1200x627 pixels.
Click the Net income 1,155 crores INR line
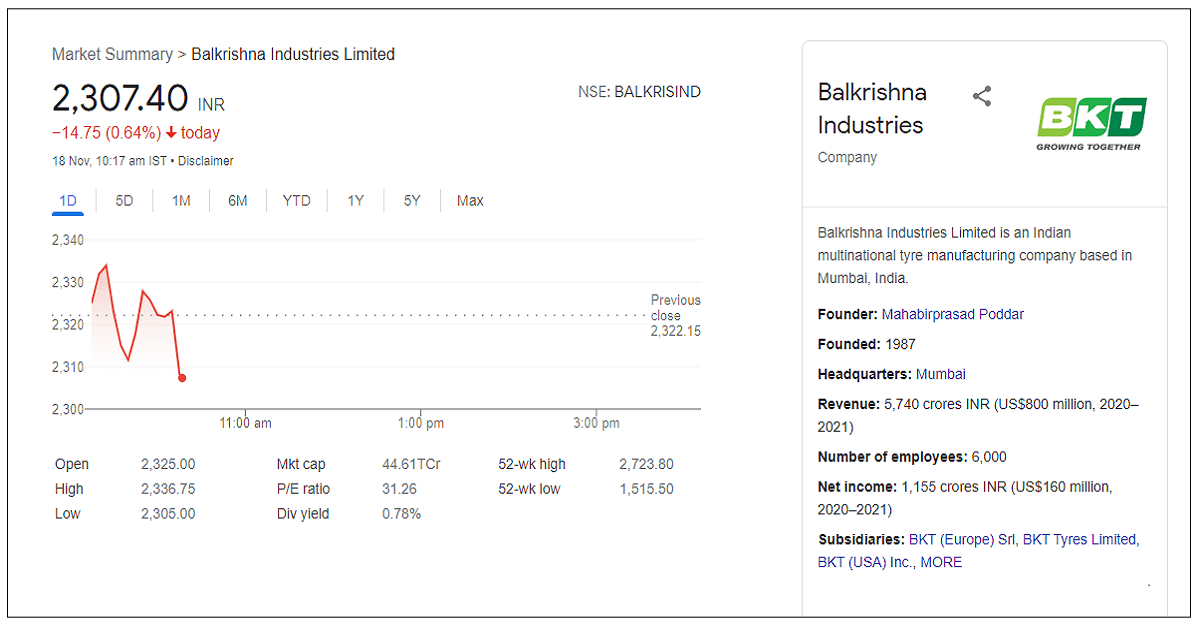click(x=965, y=498)
